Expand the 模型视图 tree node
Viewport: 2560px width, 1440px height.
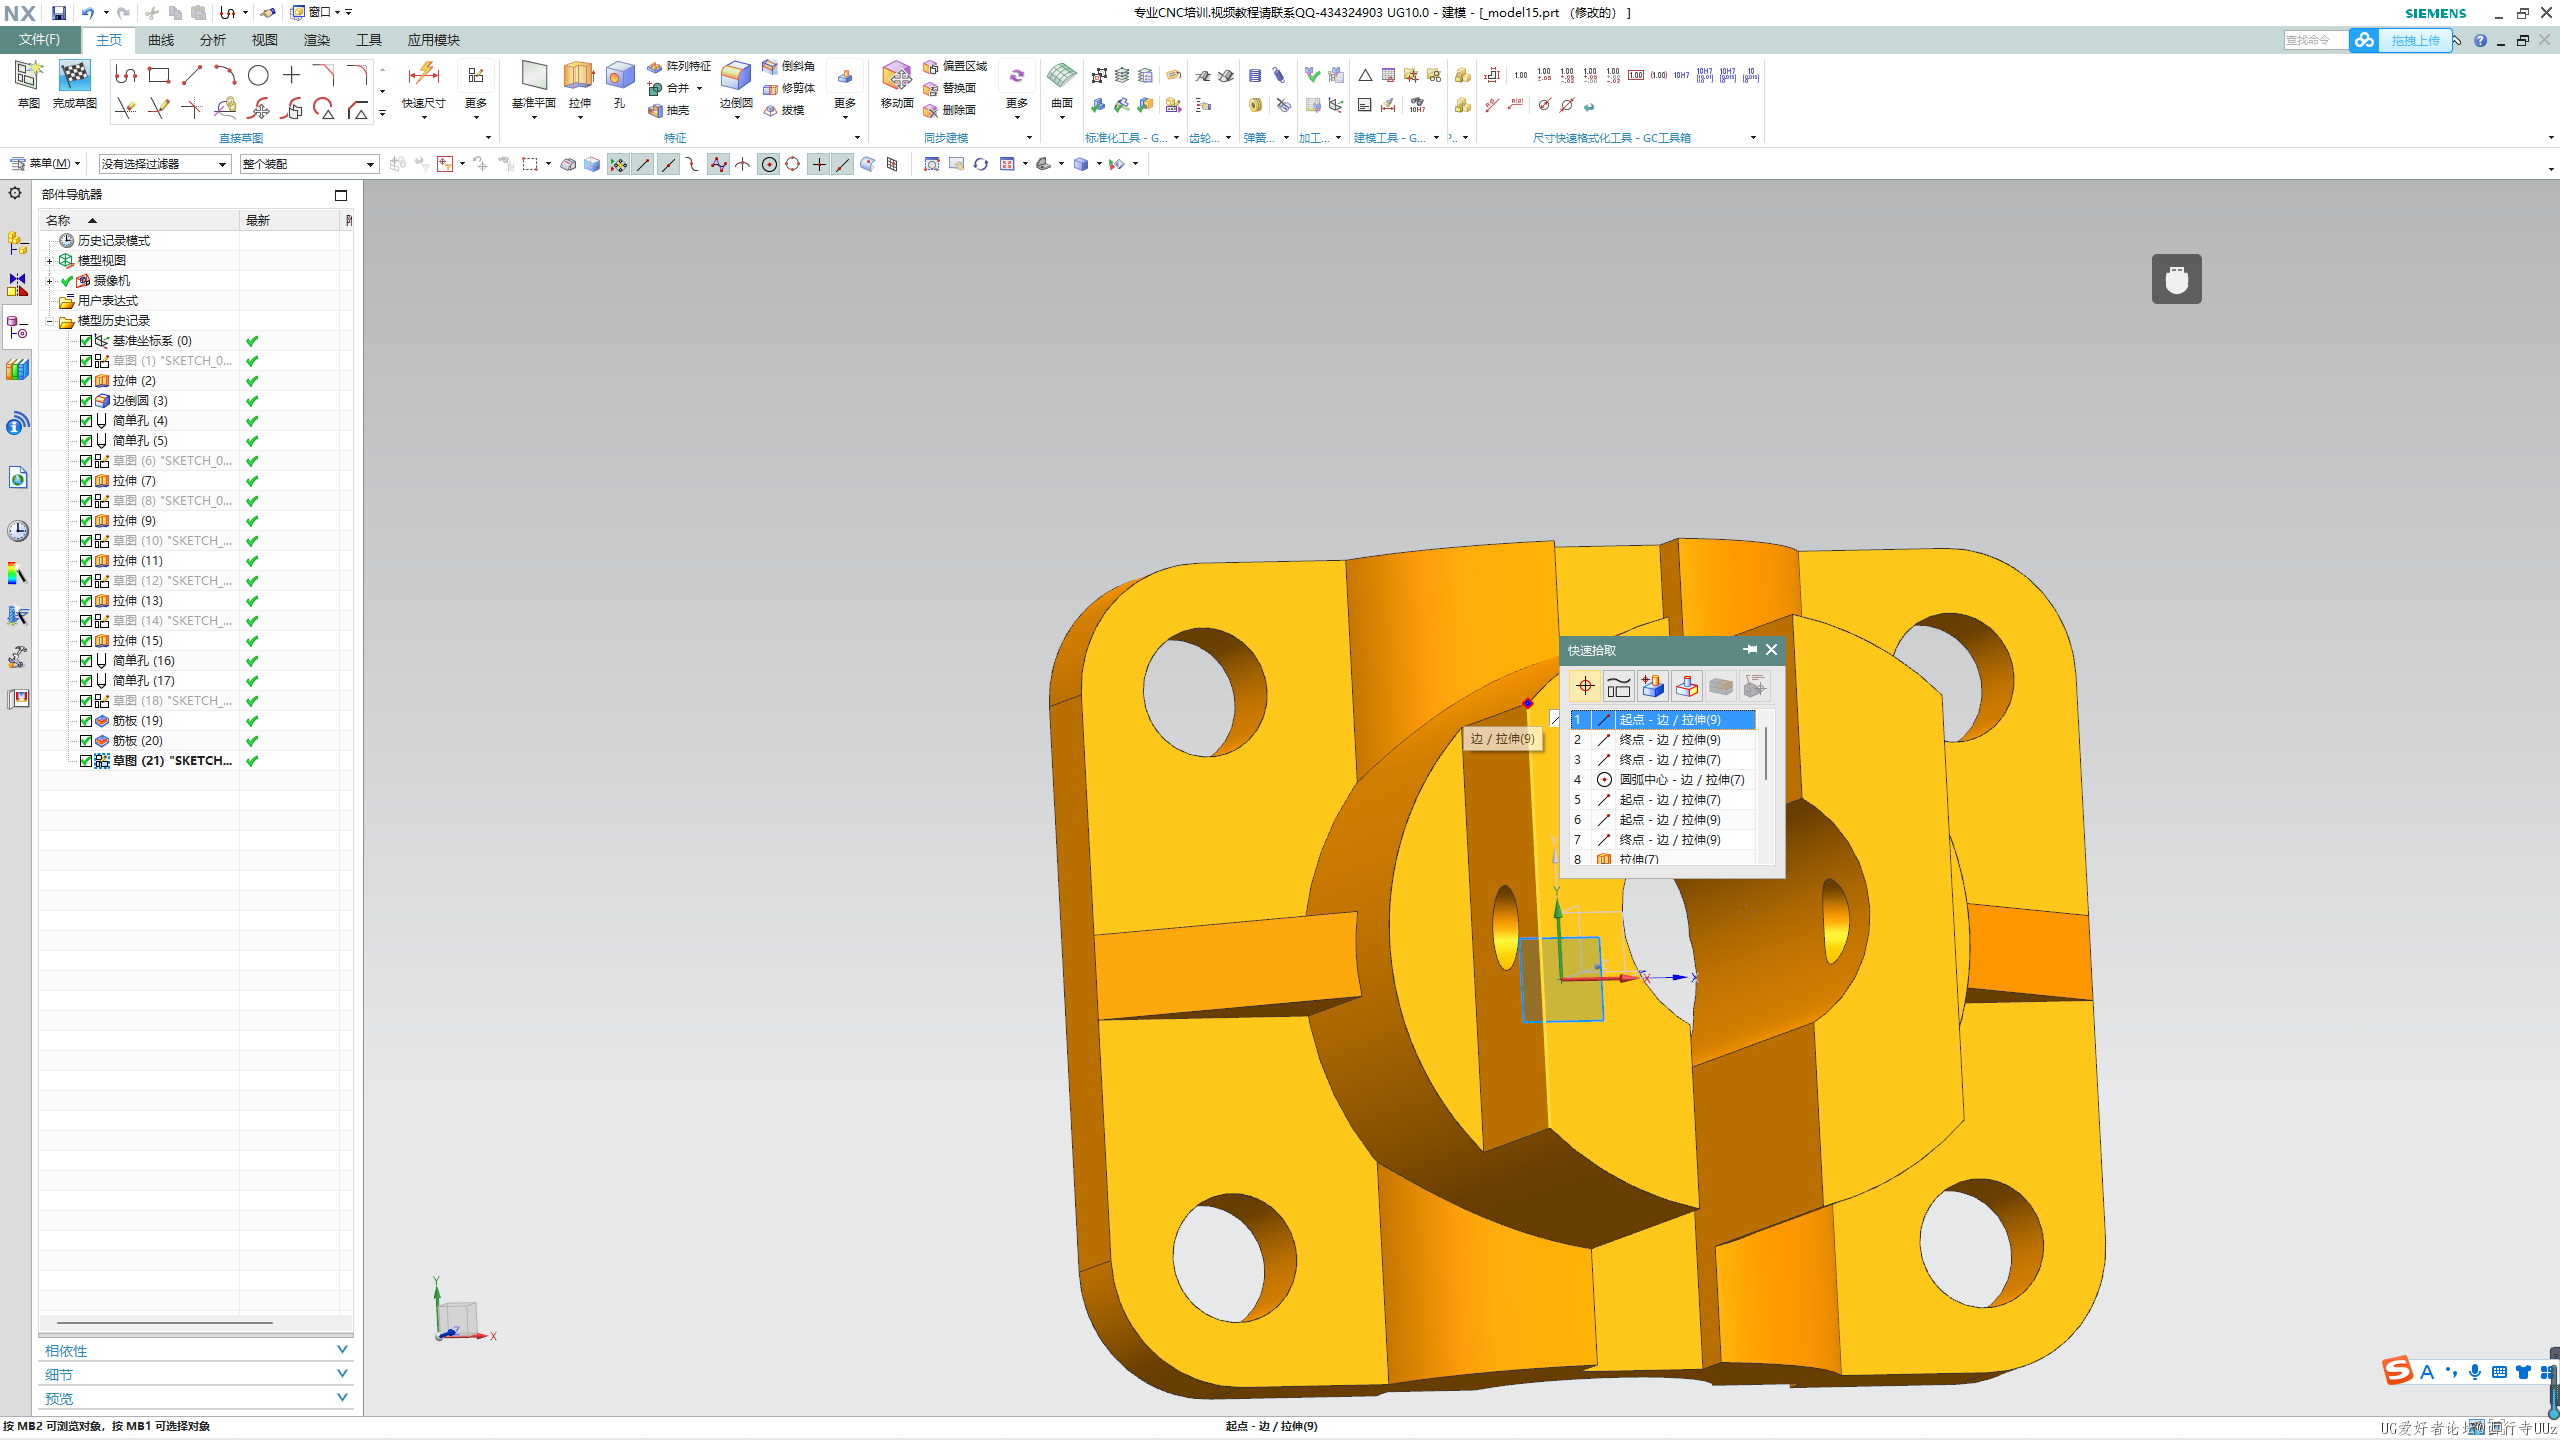coord(49,261)
